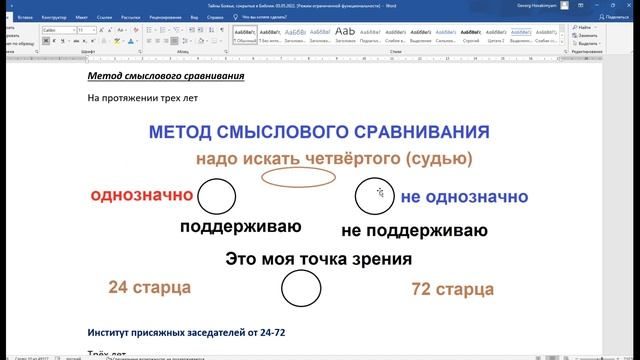Viewport: 640px width, 360px height.
Task: Toggle subscript formatting
Action: click(x=84, y=41)
